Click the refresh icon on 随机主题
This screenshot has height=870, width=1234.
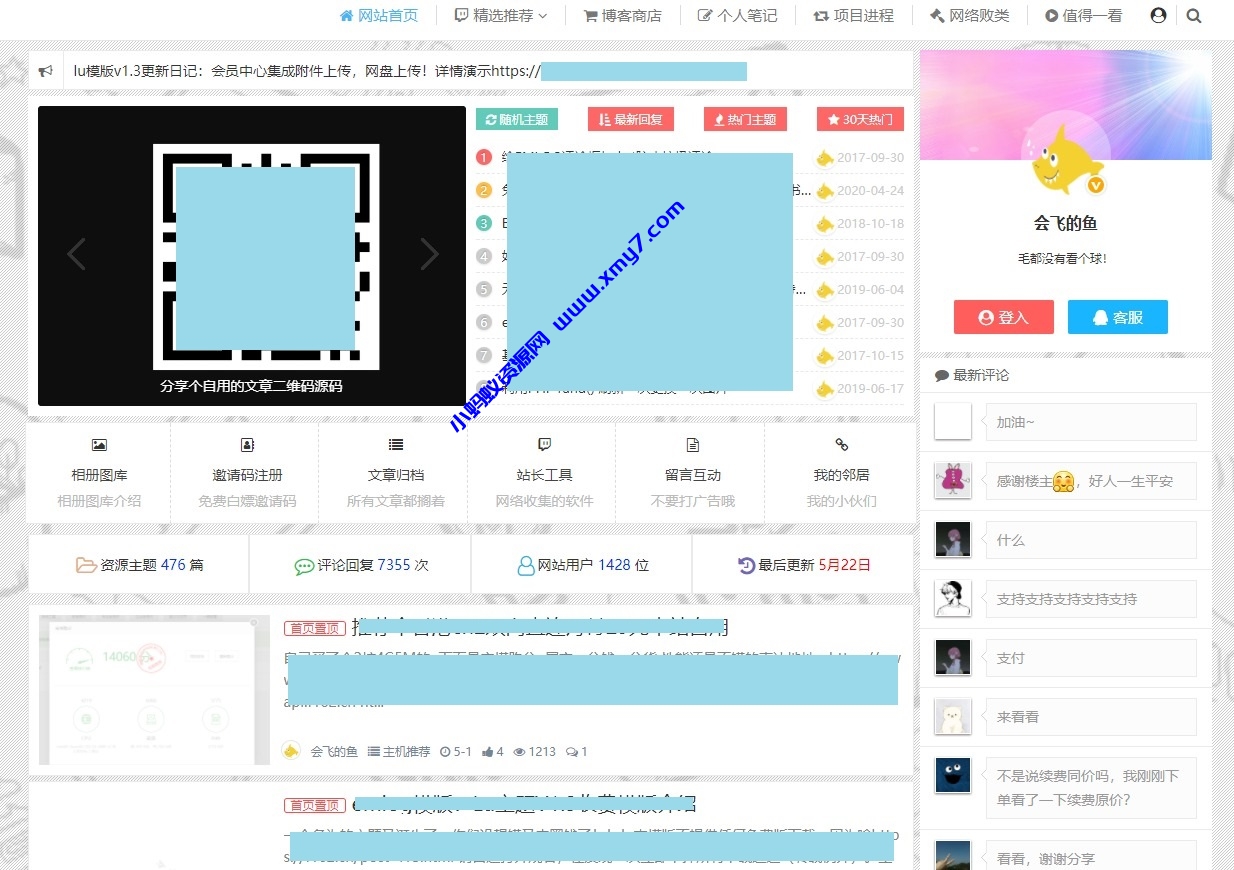490,118
